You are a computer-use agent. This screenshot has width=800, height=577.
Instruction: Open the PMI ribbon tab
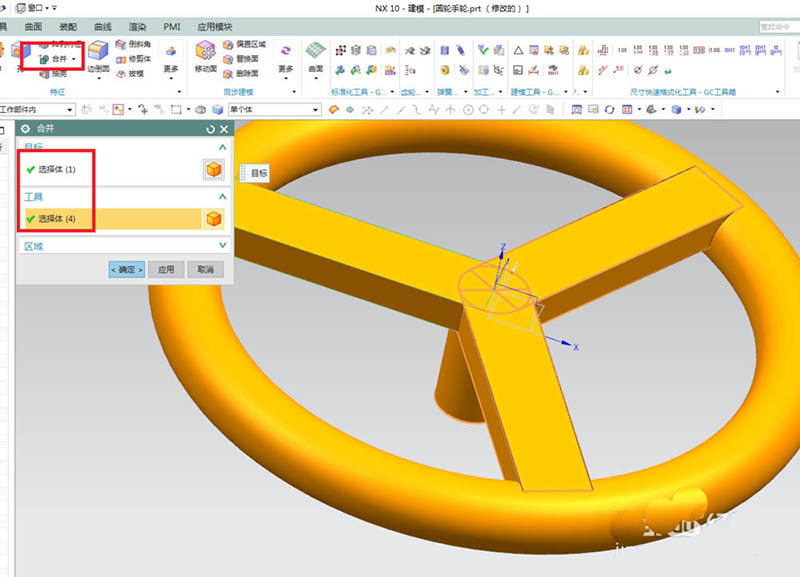(x=172, y=27)
